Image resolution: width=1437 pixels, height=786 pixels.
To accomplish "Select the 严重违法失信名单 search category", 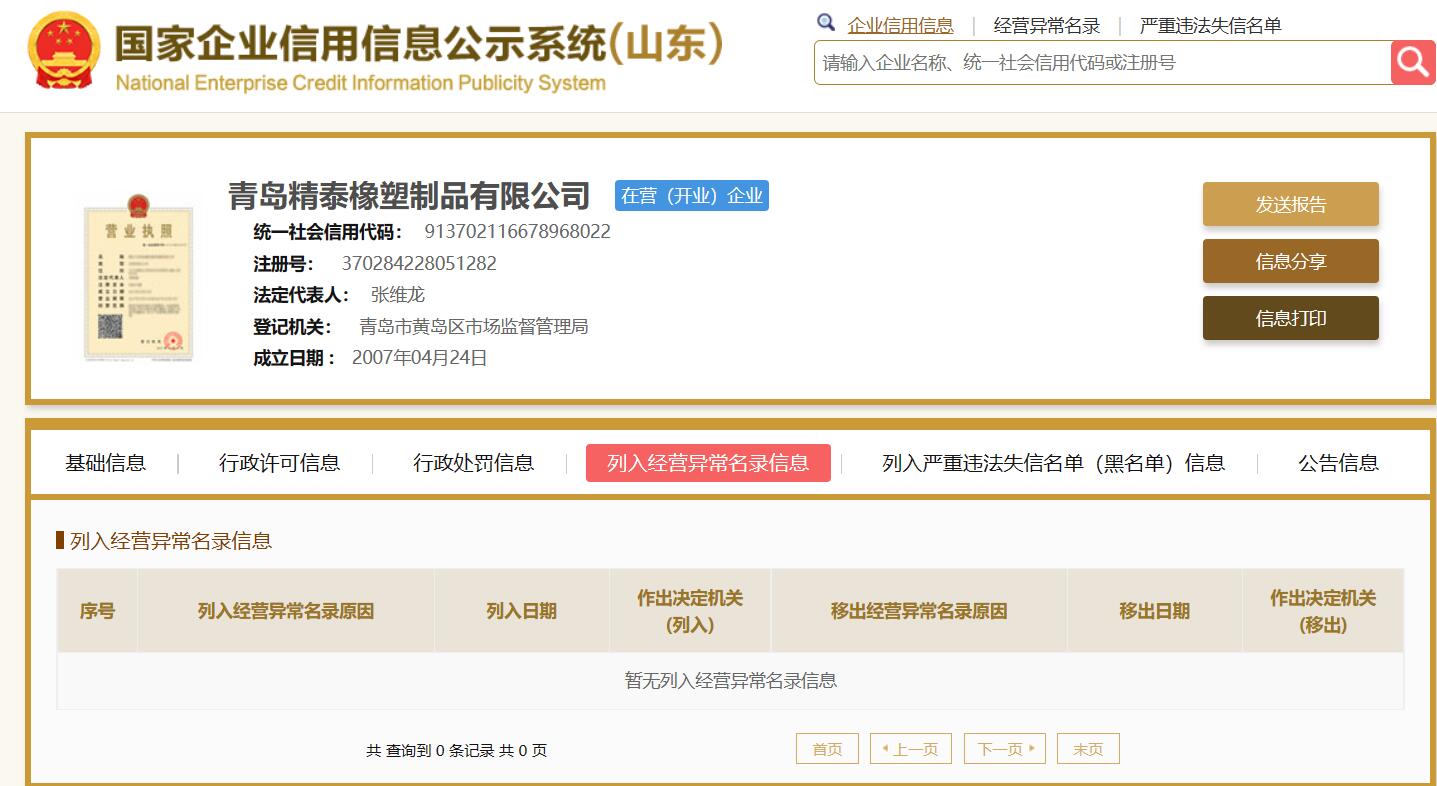I will [x=1210, y=26].
